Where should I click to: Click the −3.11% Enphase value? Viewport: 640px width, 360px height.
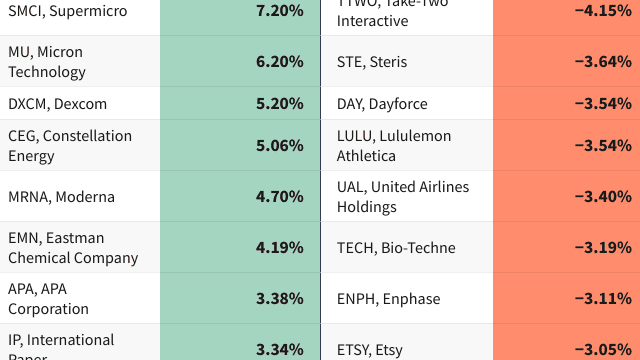567,298
